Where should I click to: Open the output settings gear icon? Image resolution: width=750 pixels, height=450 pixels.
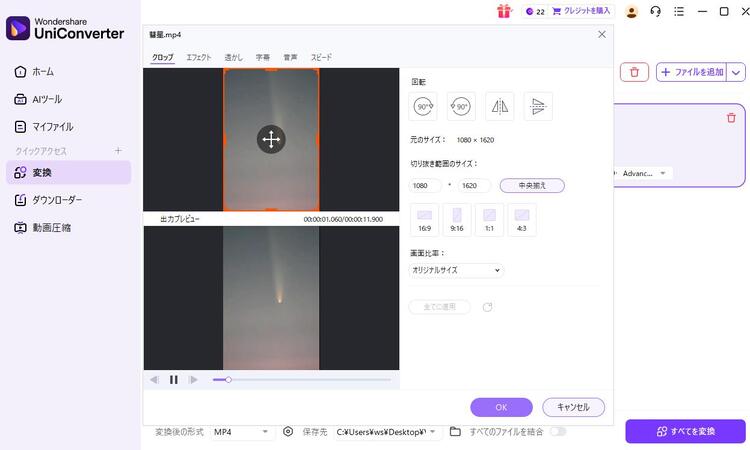pos(288,432)
